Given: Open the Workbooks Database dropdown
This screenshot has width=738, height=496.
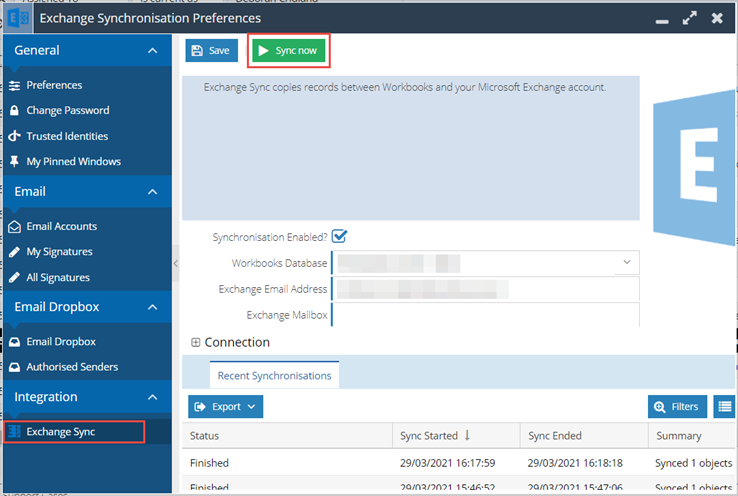Looking at the screenshot, I should [627, 262].
